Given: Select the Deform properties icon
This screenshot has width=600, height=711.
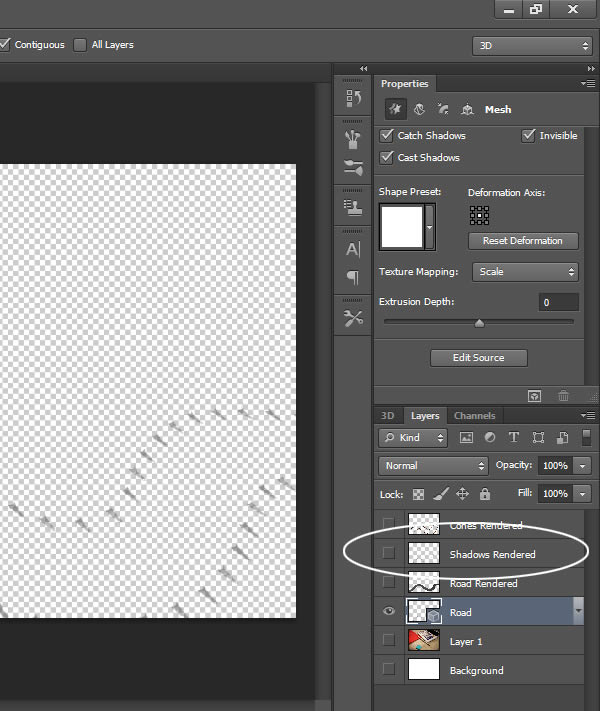Looking at the screenshot, I should click(x=420, y=109).
